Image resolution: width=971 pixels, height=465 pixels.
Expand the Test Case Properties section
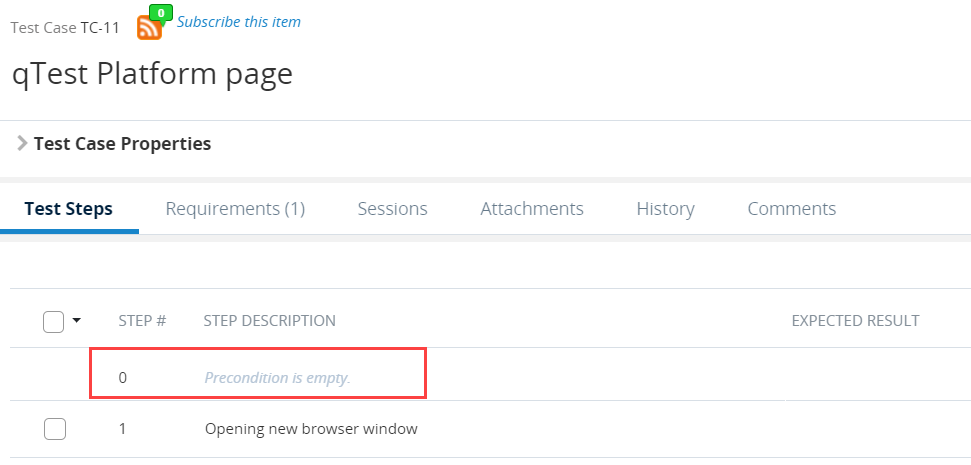[x=22, y=143]
